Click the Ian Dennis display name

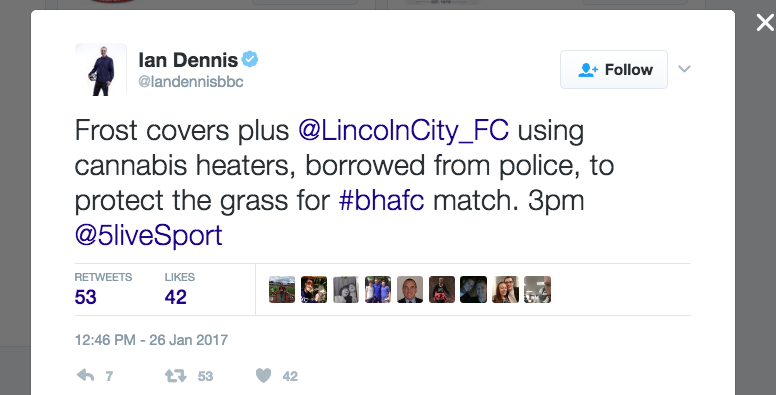(188, 60)
